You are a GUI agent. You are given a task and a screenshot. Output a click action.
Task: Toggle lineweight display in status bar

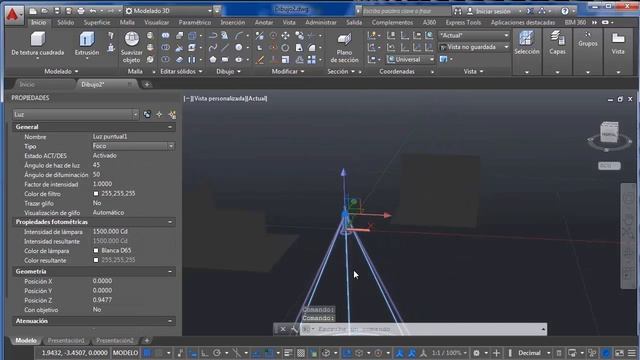tap(288, 353)
